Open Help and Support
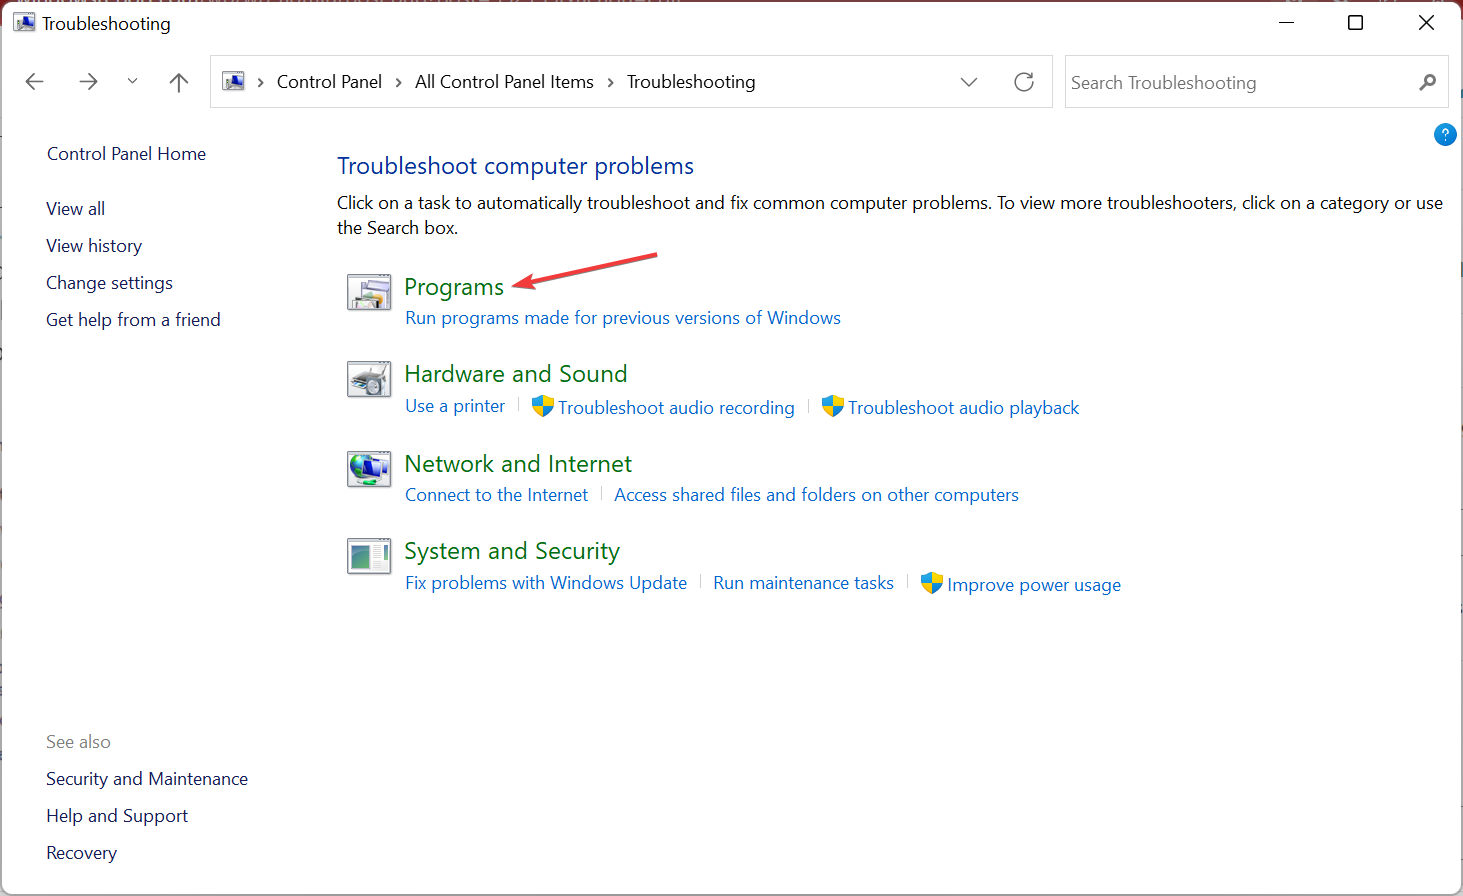Image resolution: width=1463 pixels, height=896 pixels. coord(117,816)
